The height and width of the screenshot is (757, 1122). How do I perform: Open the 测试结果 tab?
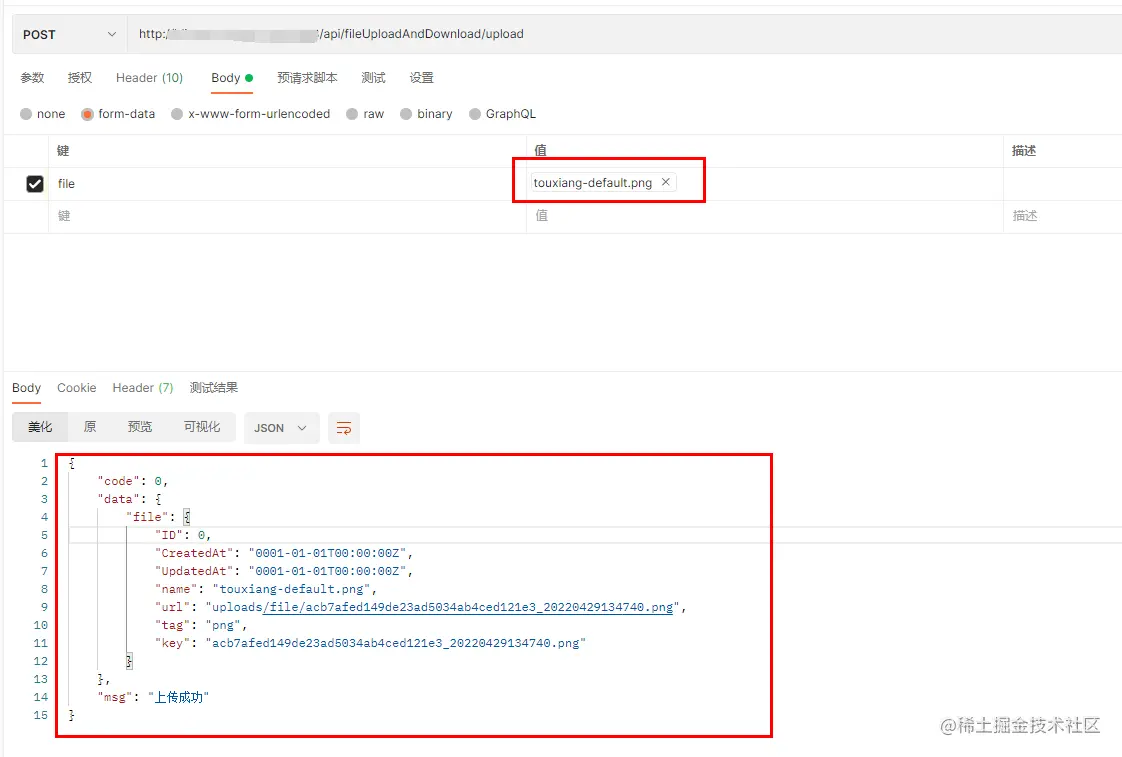pos(213,388)
